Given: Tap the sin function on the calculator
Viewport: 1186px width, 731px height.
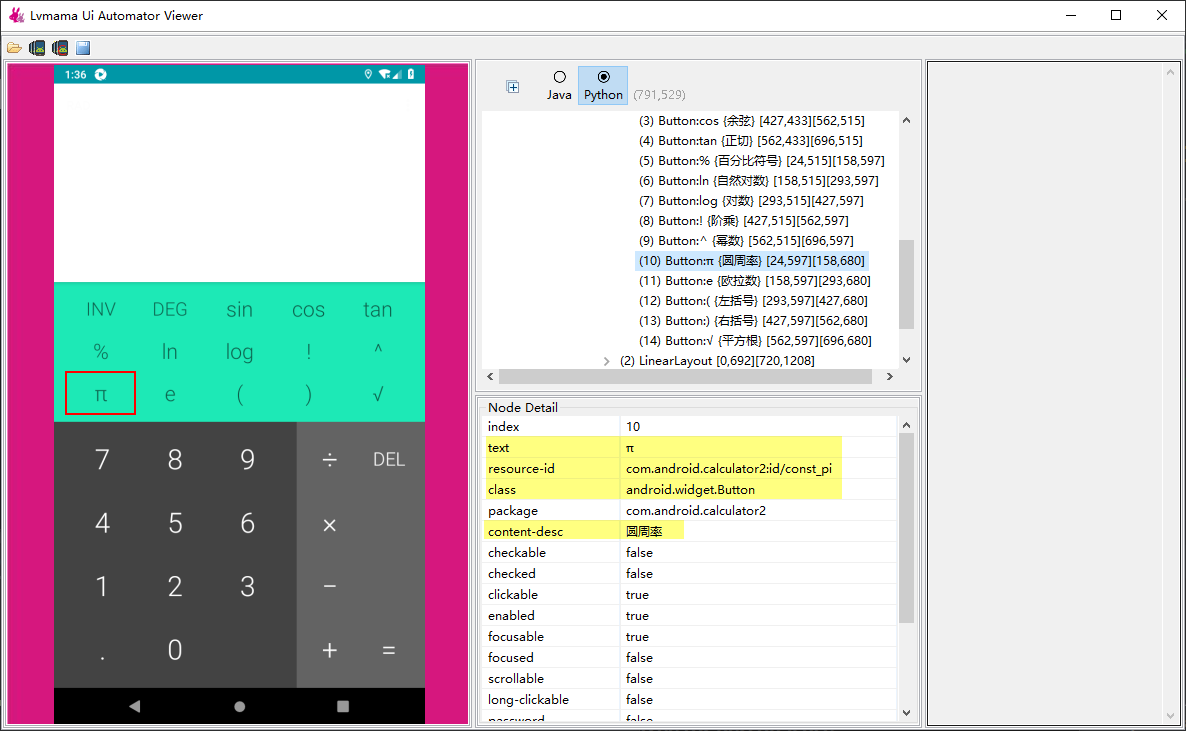Looking at the screenshot, I should 239,310.
